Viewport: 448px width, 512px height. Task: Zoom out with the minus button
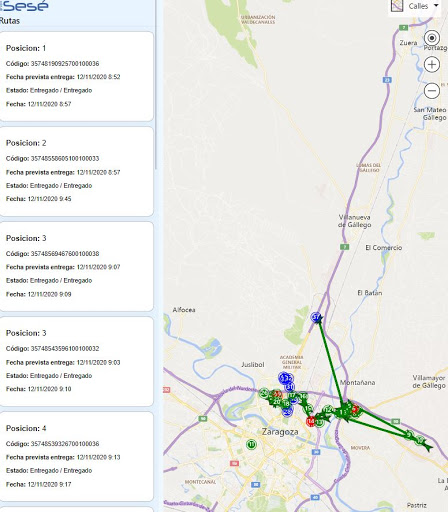point(432,91)
